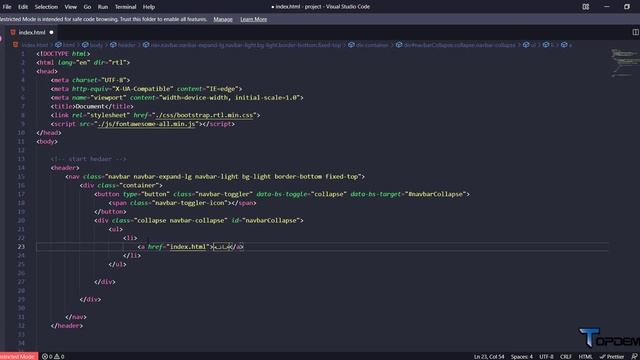This screenshot has height=360, width=640.
Task: Select the index.html editor tab
Action: (x=32, y=32)
